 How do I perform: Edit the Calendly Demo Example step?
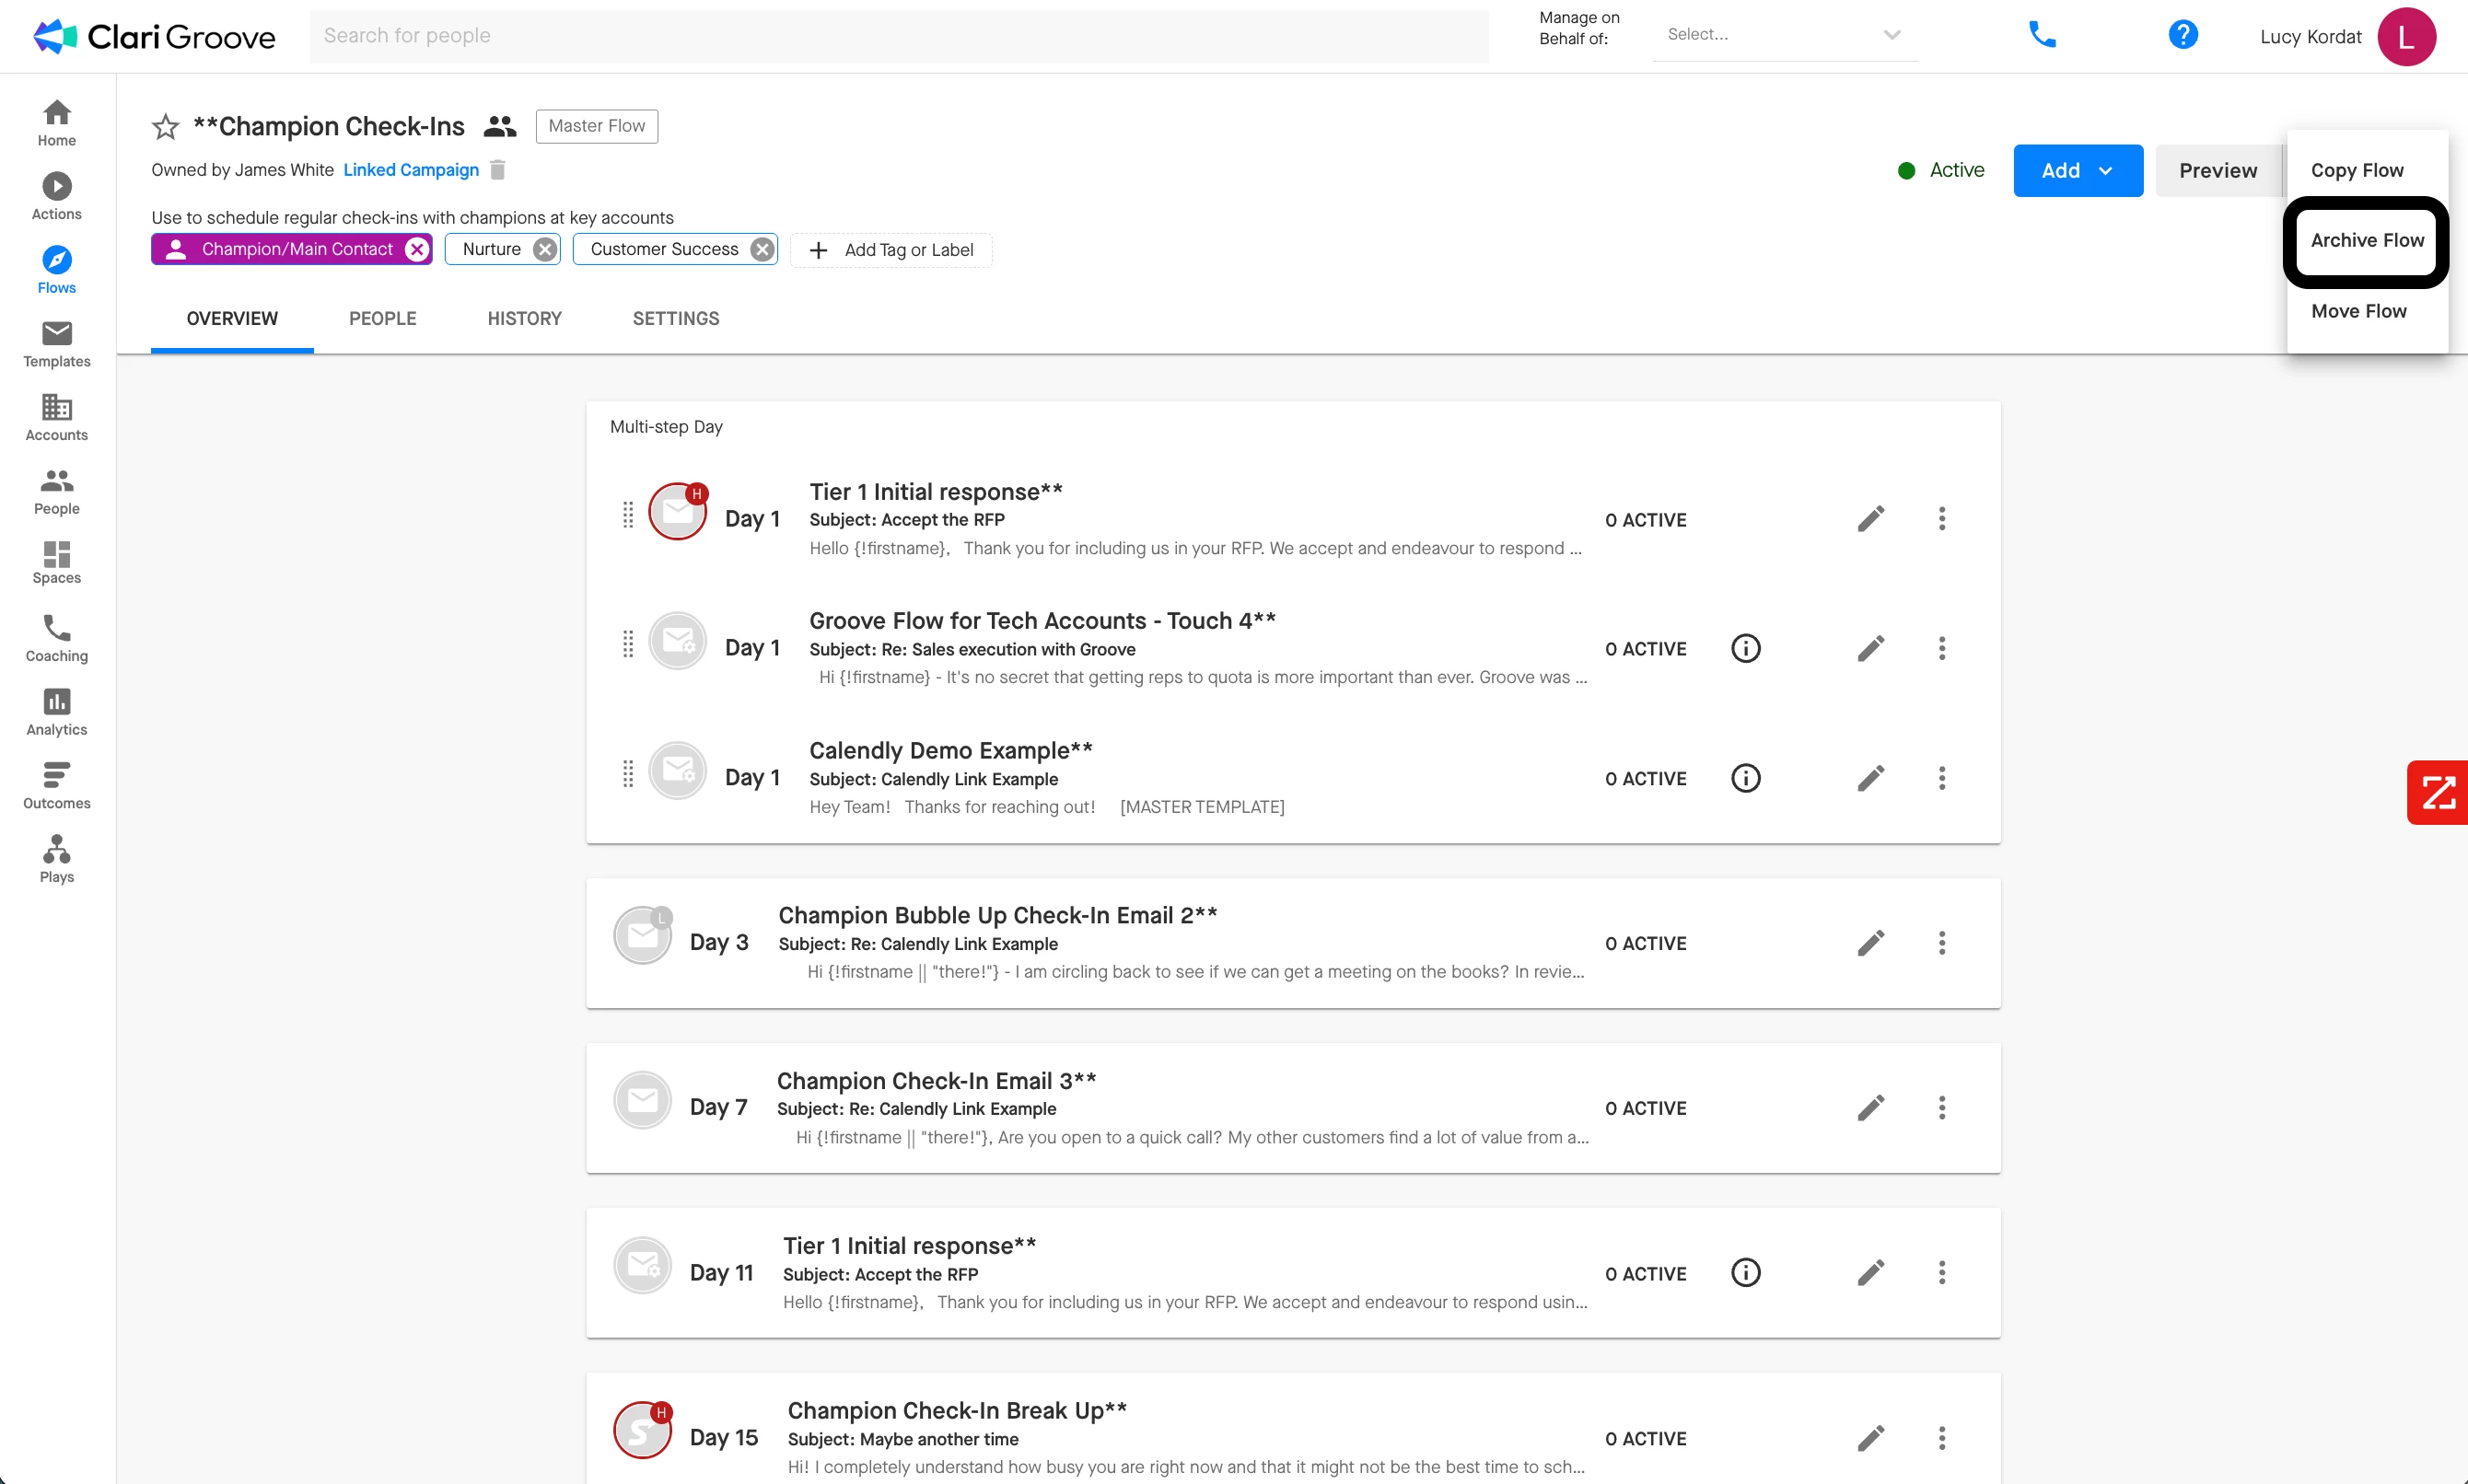[x=1870, y=778]
